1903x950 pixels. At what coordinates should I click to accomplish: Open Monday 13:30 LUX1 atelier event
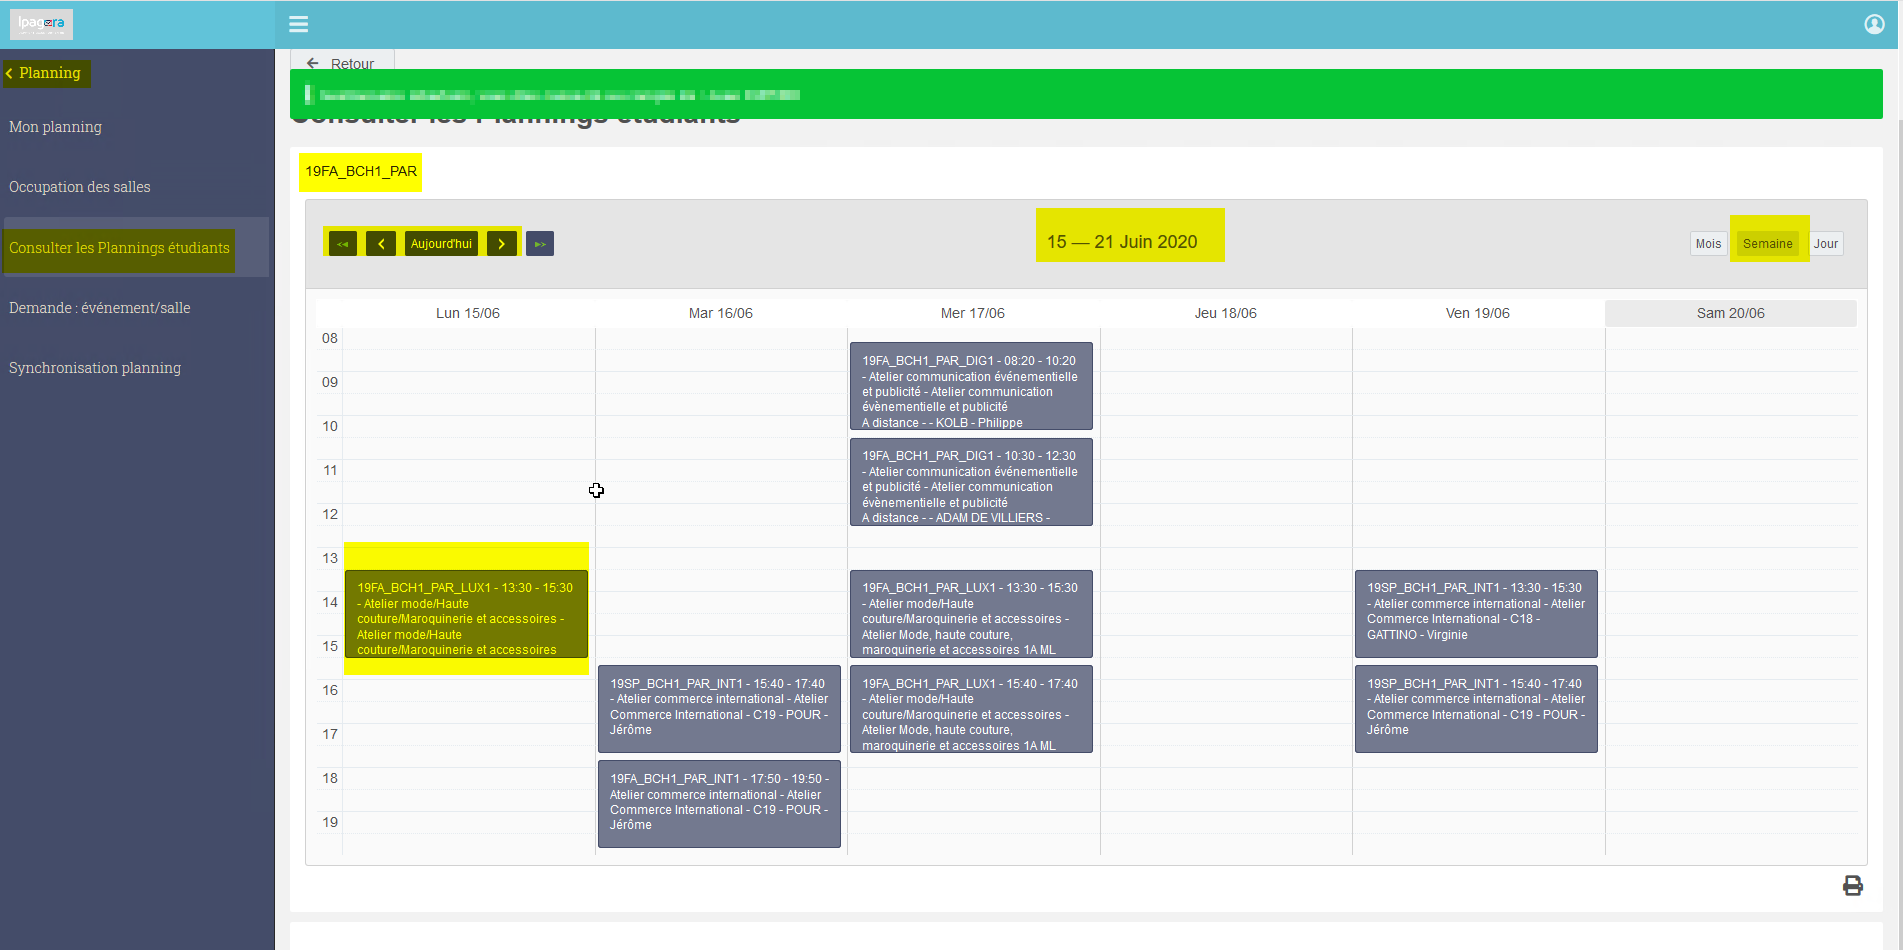tap(466, 614)
